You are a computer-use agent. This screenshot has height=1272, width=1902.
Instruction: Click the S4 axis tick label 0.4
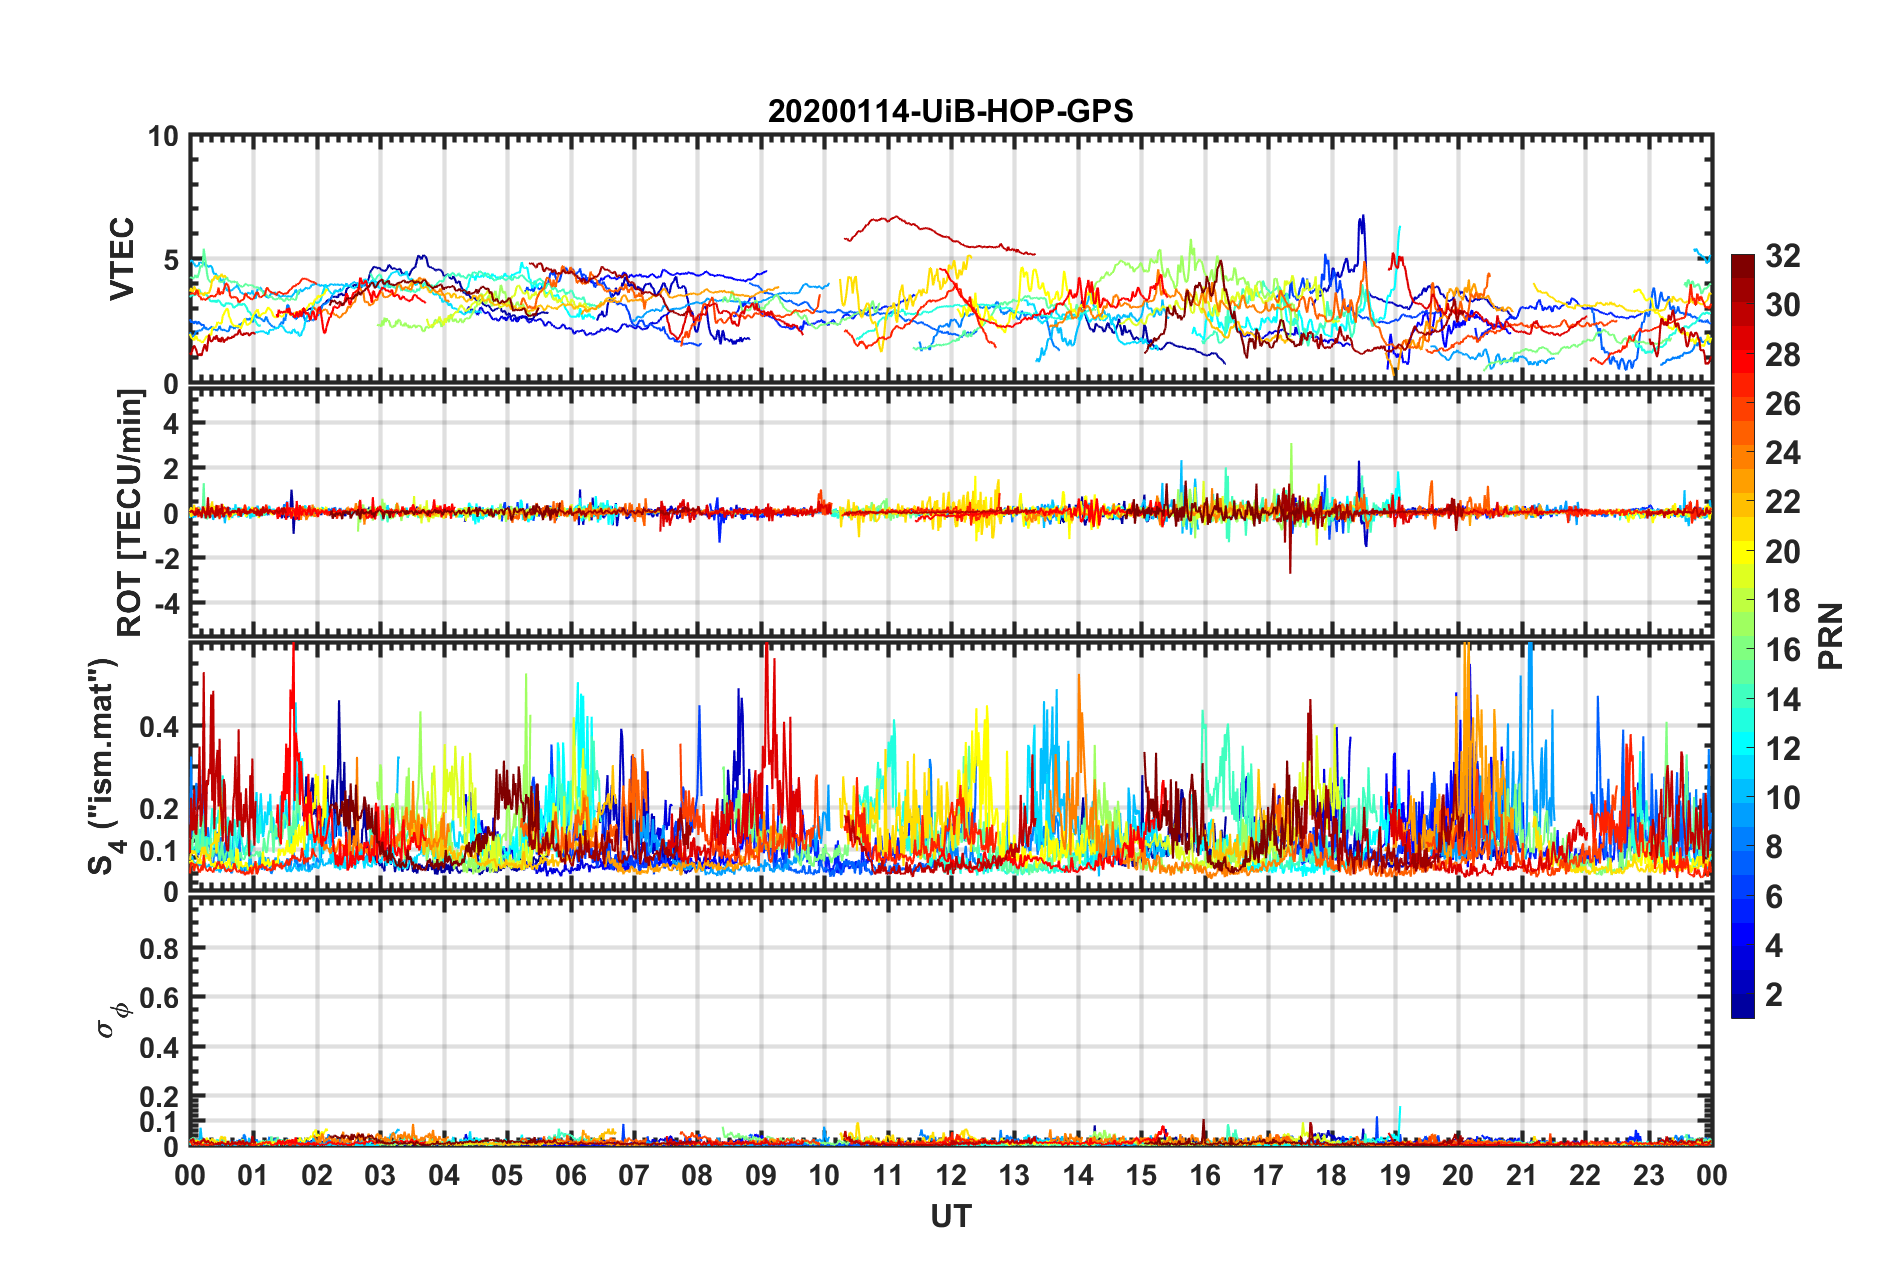coord(159,727)
